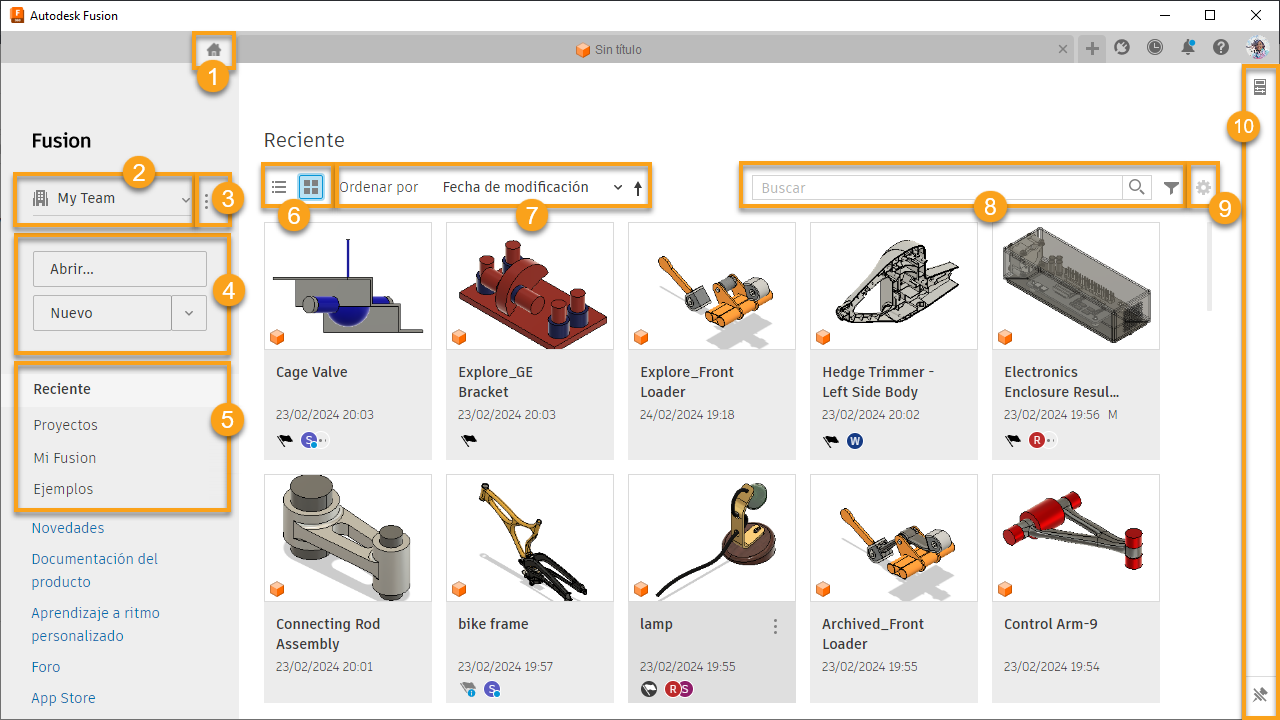Open the Novedades link

tap(68, 528)
